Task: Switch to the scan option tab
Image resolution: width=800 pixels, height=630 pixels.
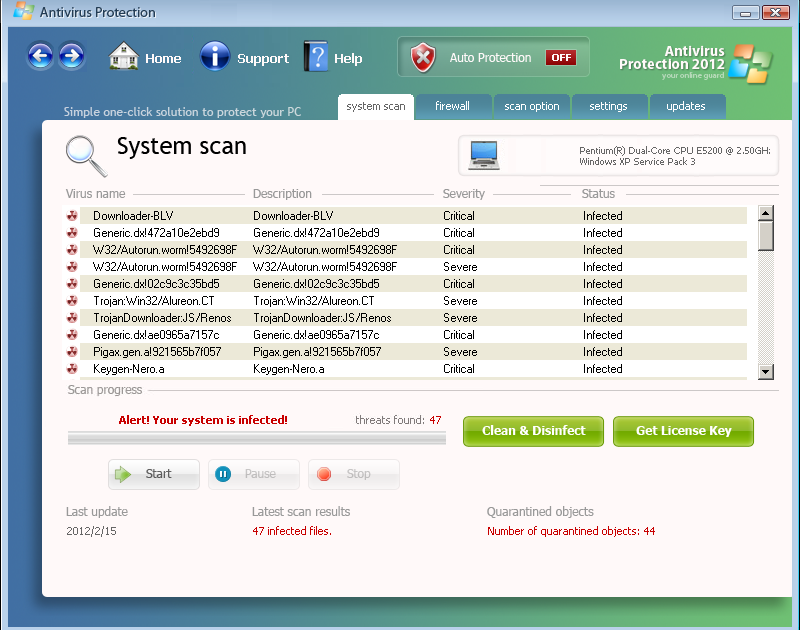Action: [532, 107]
